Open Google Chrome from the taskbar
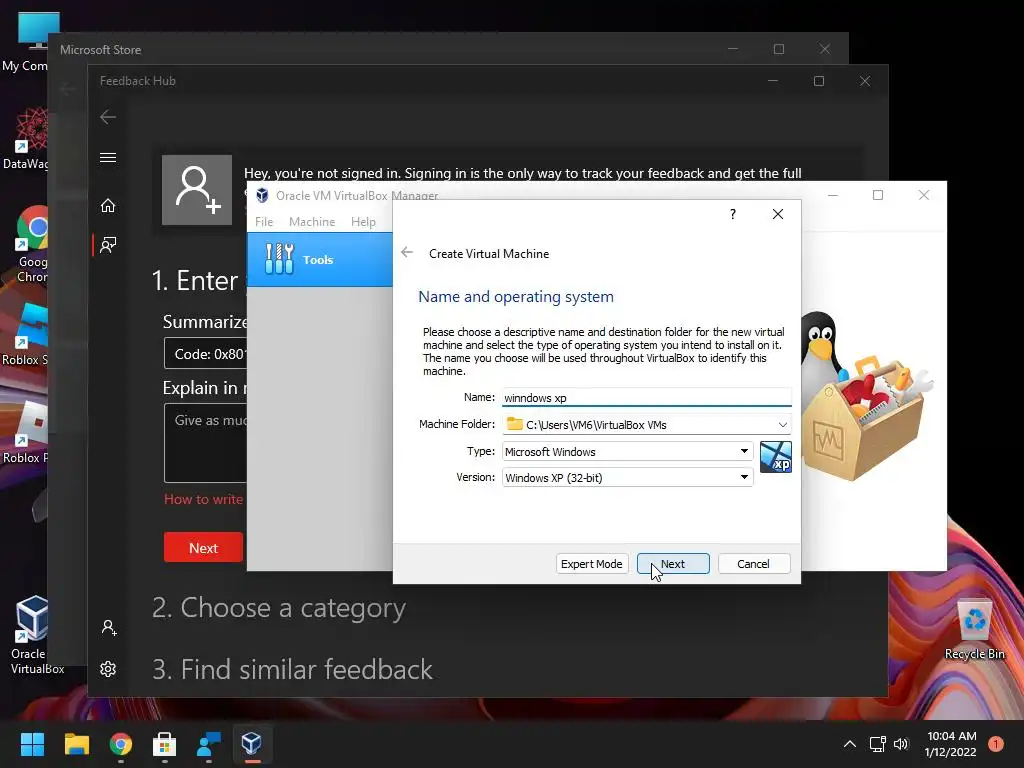1024x768 pixels. [x=121, y=743]
